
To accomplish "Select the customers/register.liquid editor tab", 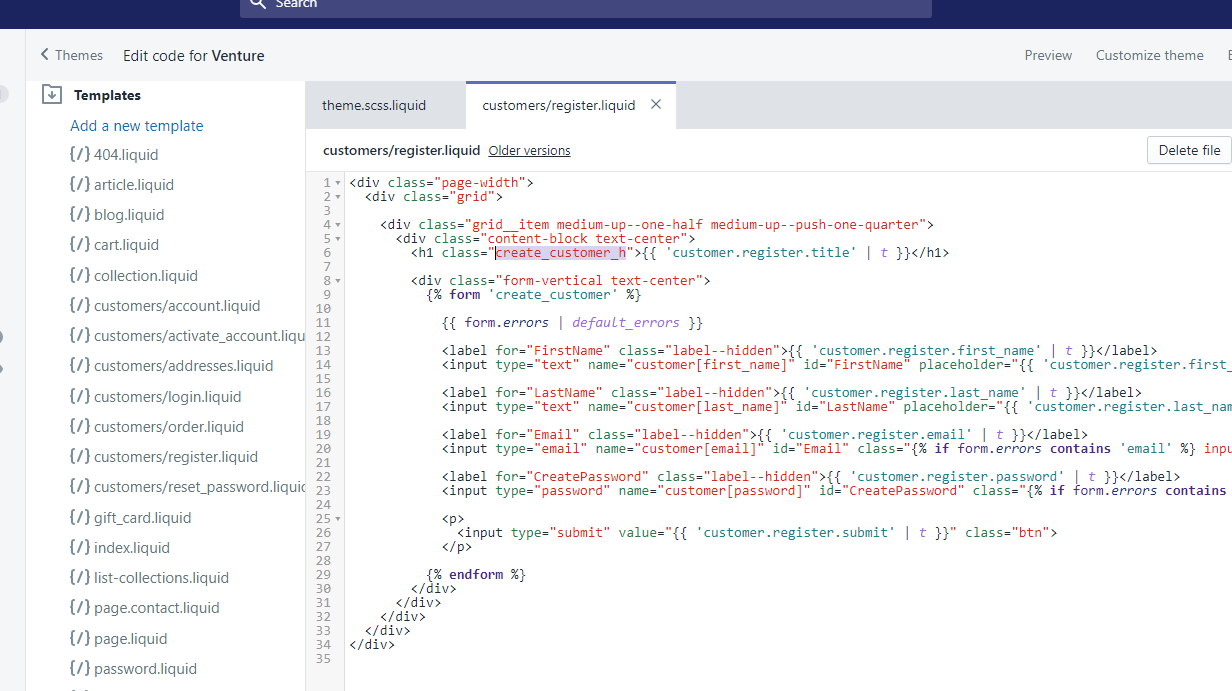I will (558, 105).
